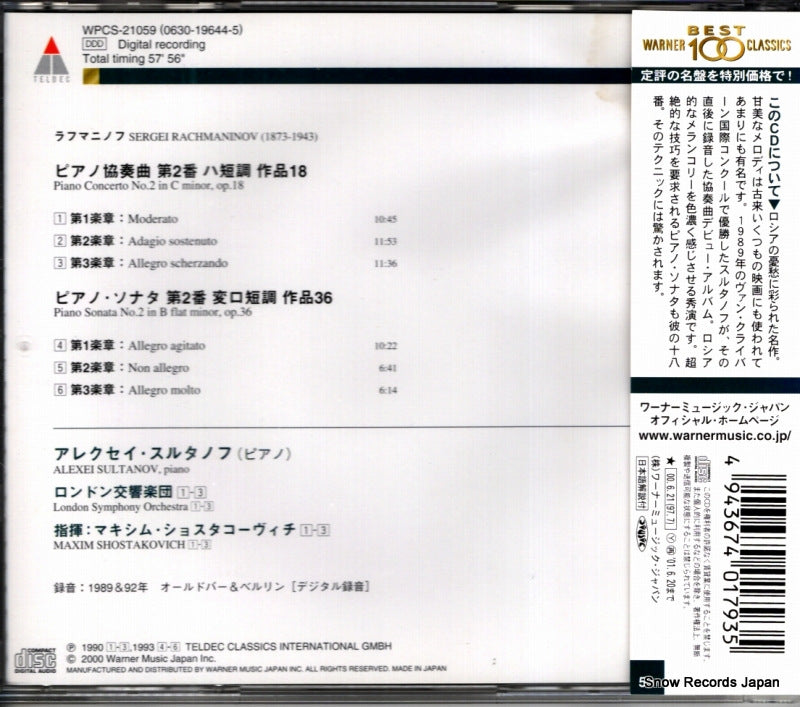Select the 'Moderato' movement title

pyautogui.click(x=153, y=219)
